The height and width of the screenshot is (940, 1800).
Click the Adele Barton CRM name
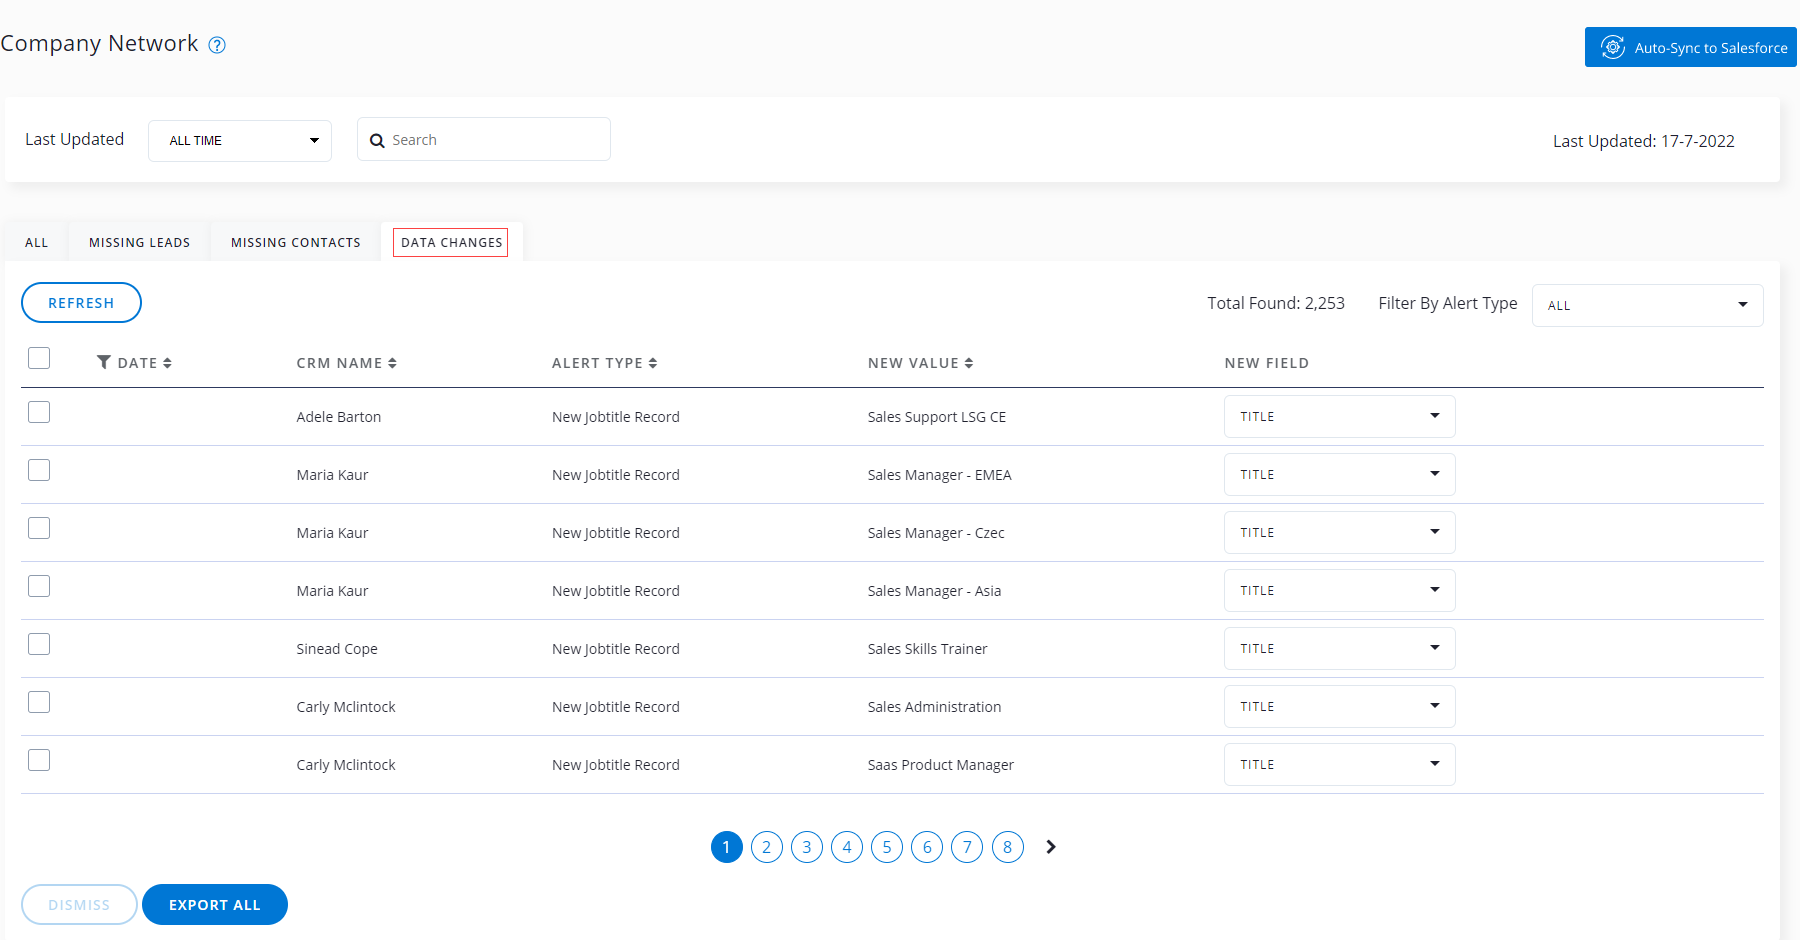click(339, 417)
